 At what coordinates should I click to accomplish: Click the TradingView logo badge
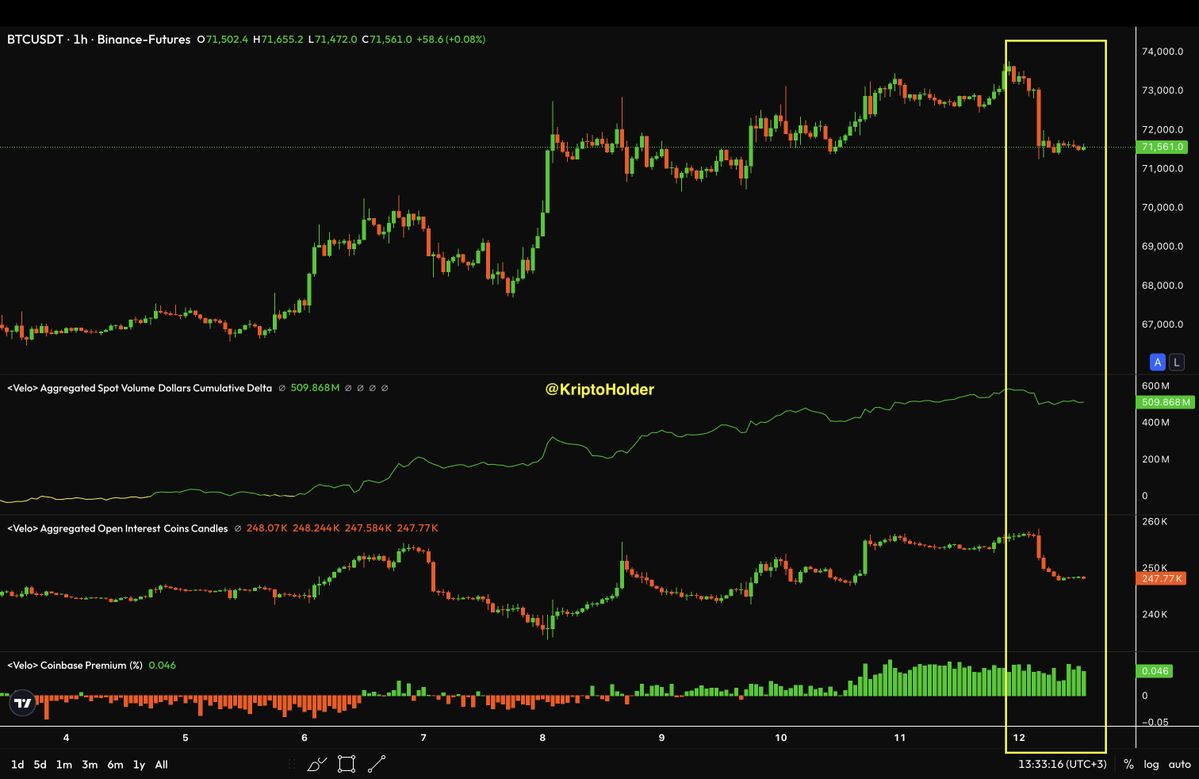click(23, 703)
